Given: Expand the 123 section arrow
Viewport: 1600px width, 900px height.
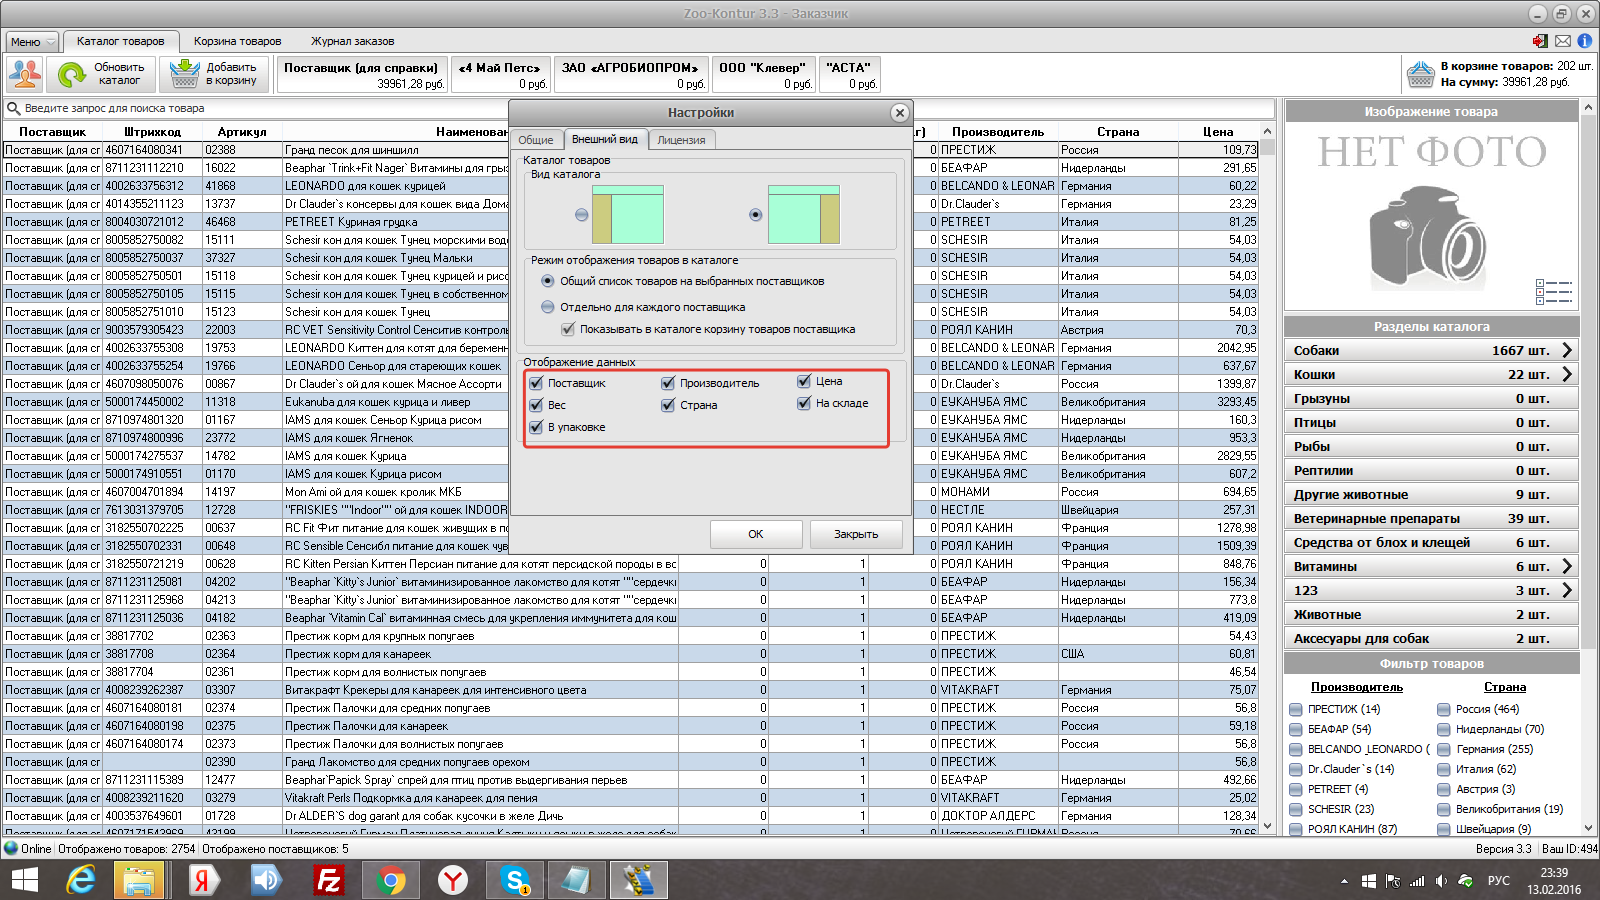Looking at the screenshot, I should tap(1567, 590).
